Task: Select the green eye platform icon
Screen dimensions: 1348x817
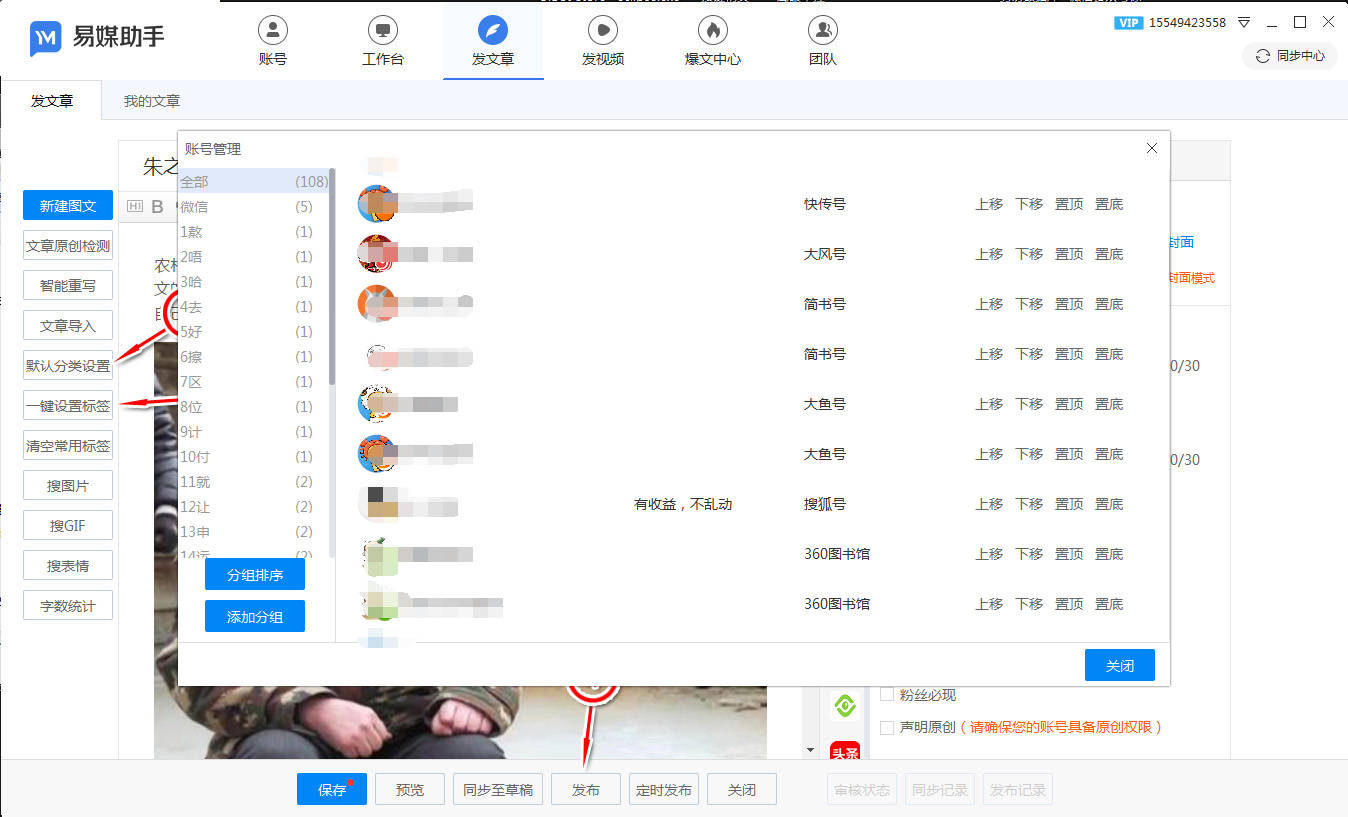Action: (x=845, y=707)
